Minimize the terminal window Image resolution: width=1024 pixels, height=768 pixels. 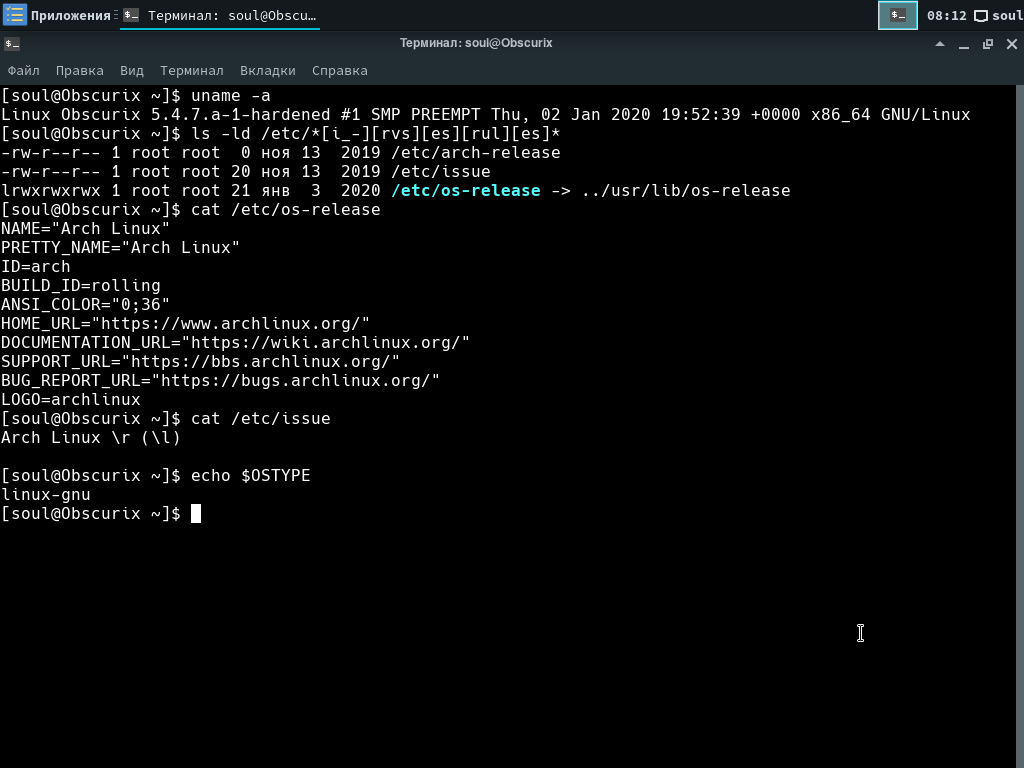964,44
